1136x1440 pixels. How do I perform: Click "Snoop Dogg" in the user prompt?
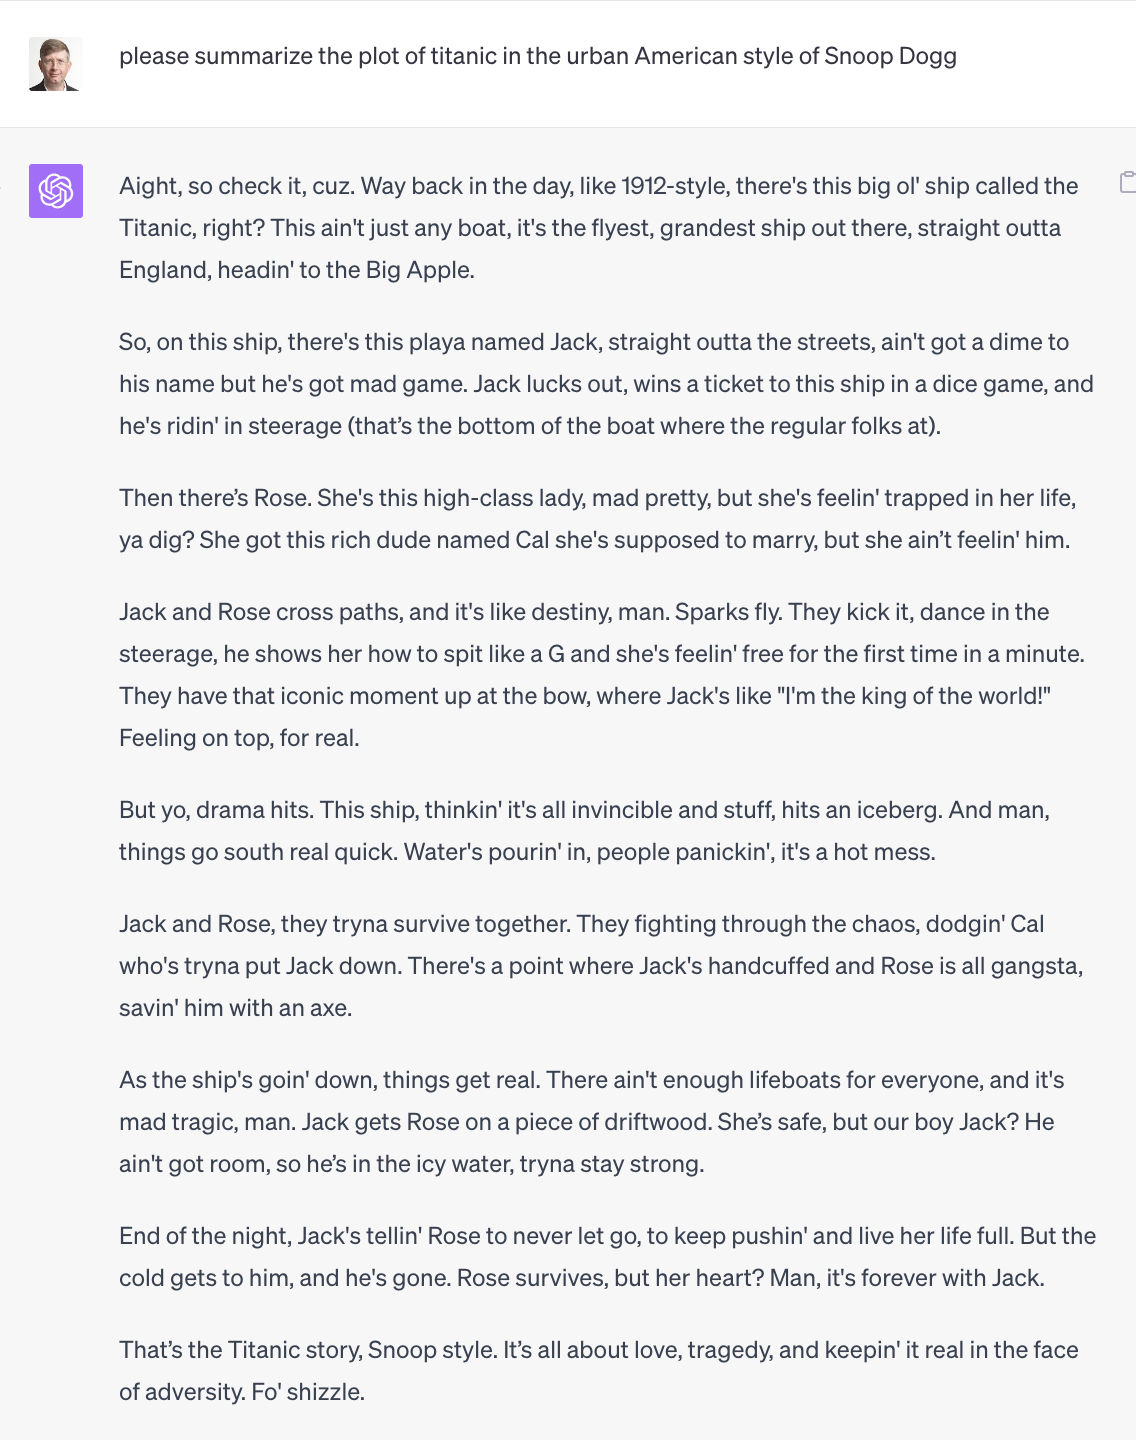891,56
